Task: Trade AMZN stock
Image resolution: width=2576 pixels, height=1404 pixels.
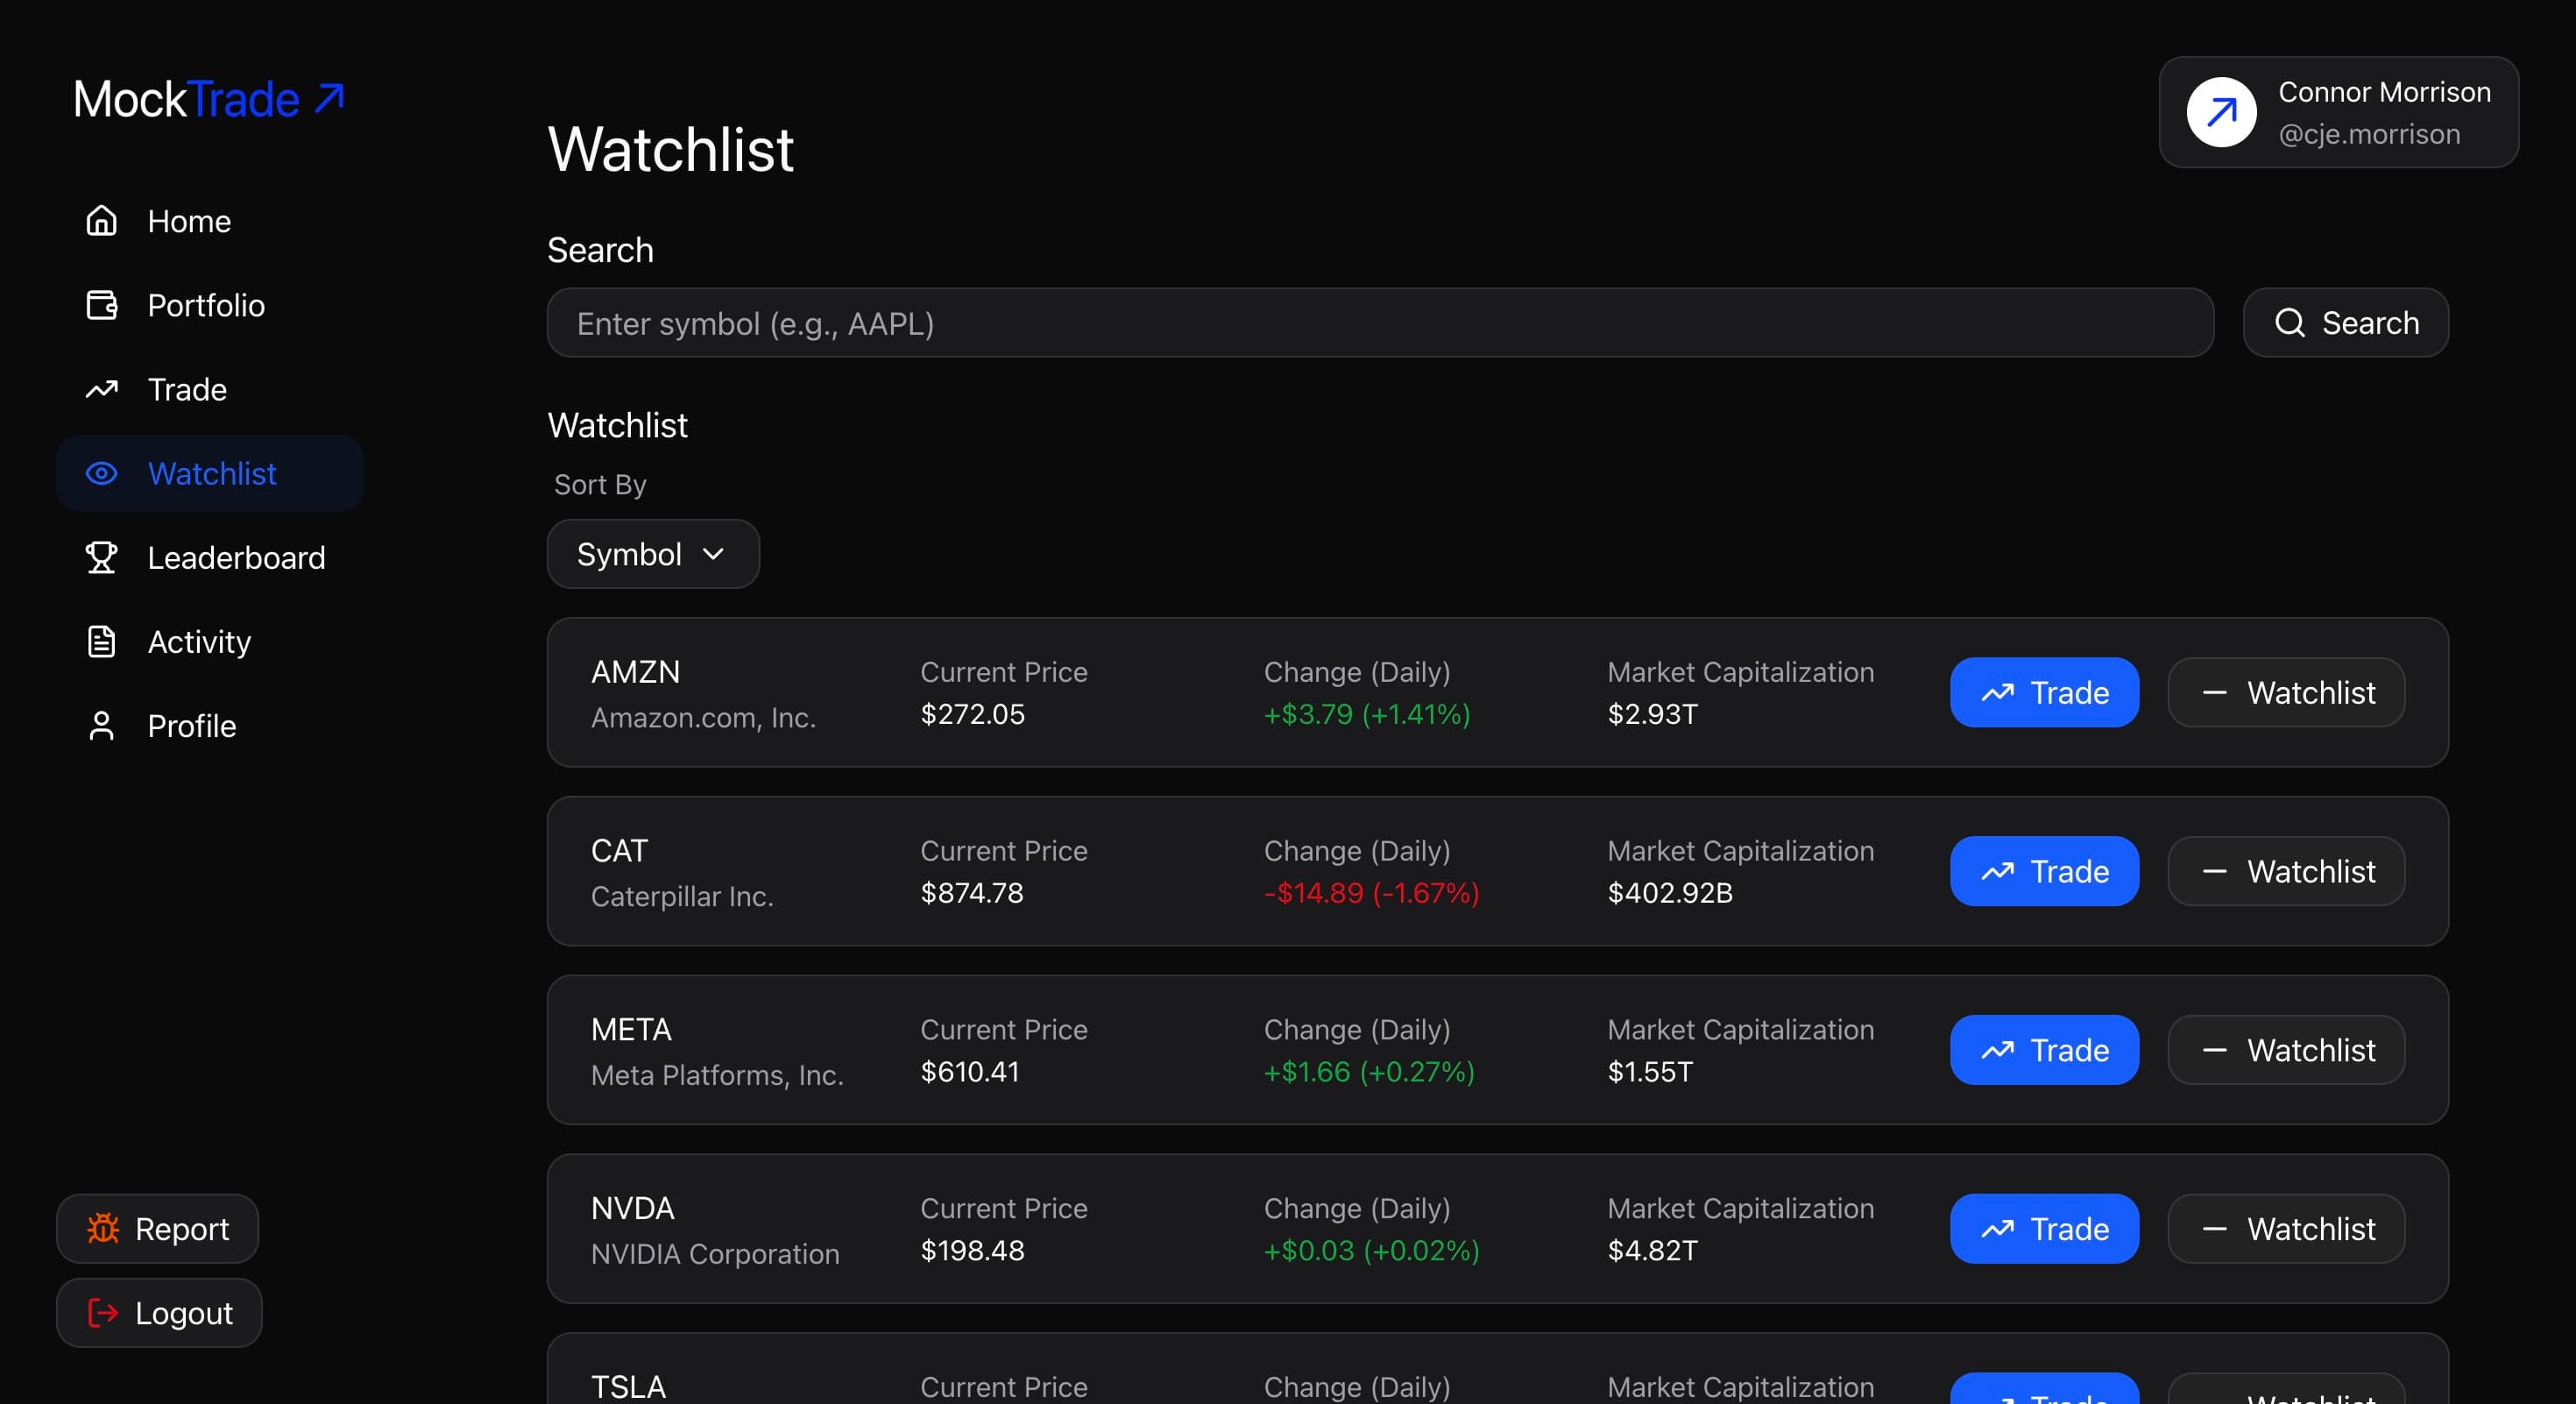Action: pos(2044,692)
